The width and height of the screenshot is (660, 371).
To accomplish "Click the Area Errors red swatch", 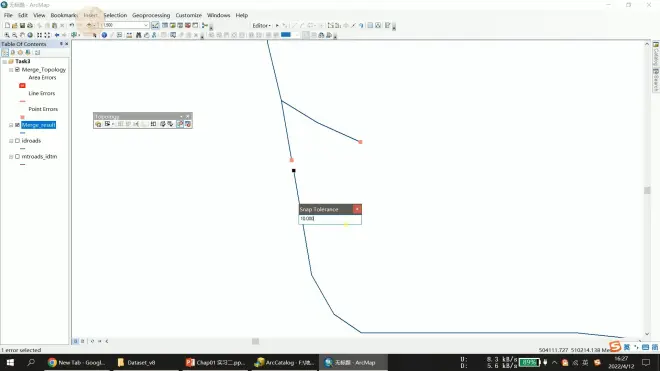I will click(22, 85).
